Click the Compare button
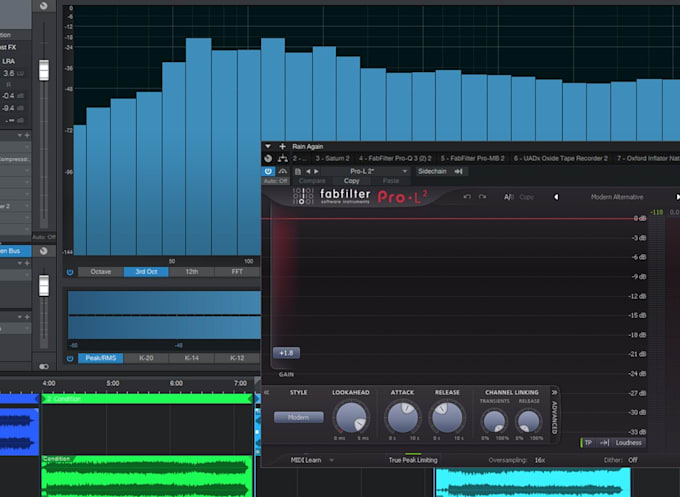680x497 pixels. [x=312, y=181]
